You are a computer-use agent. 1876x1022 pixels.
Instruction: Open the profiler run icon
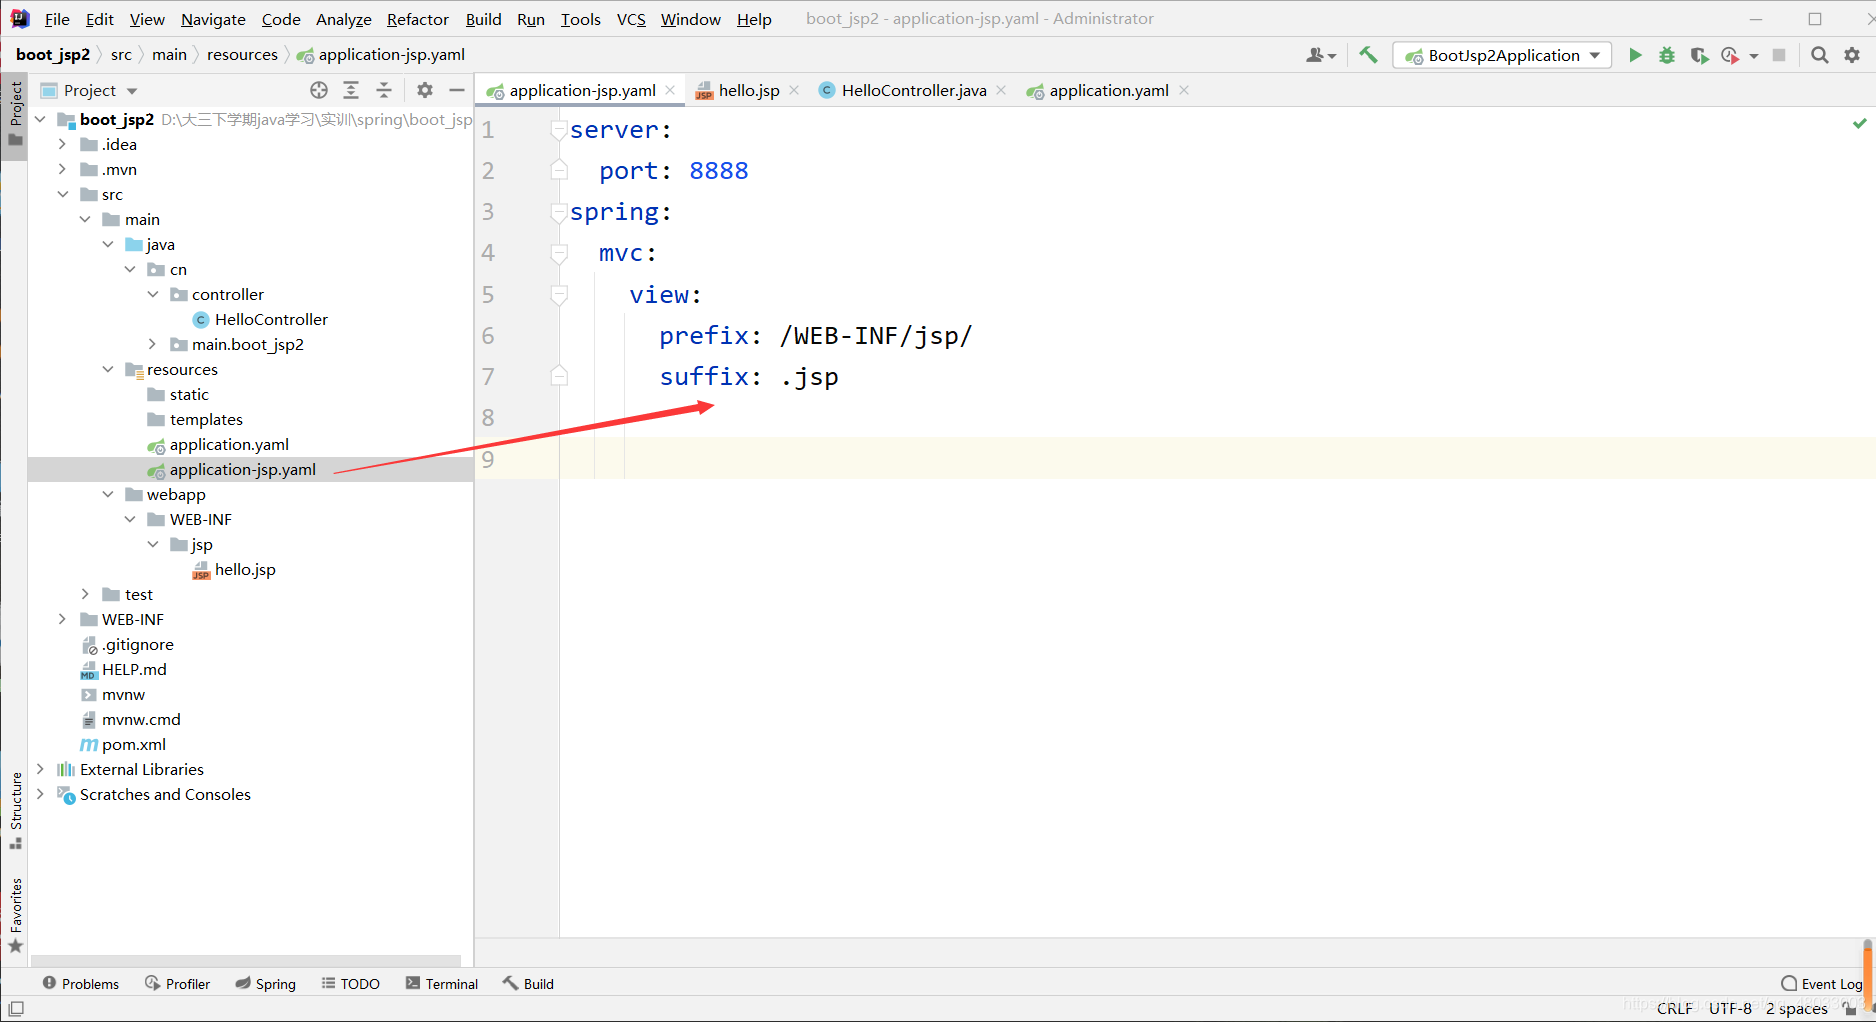point(1731,55)
